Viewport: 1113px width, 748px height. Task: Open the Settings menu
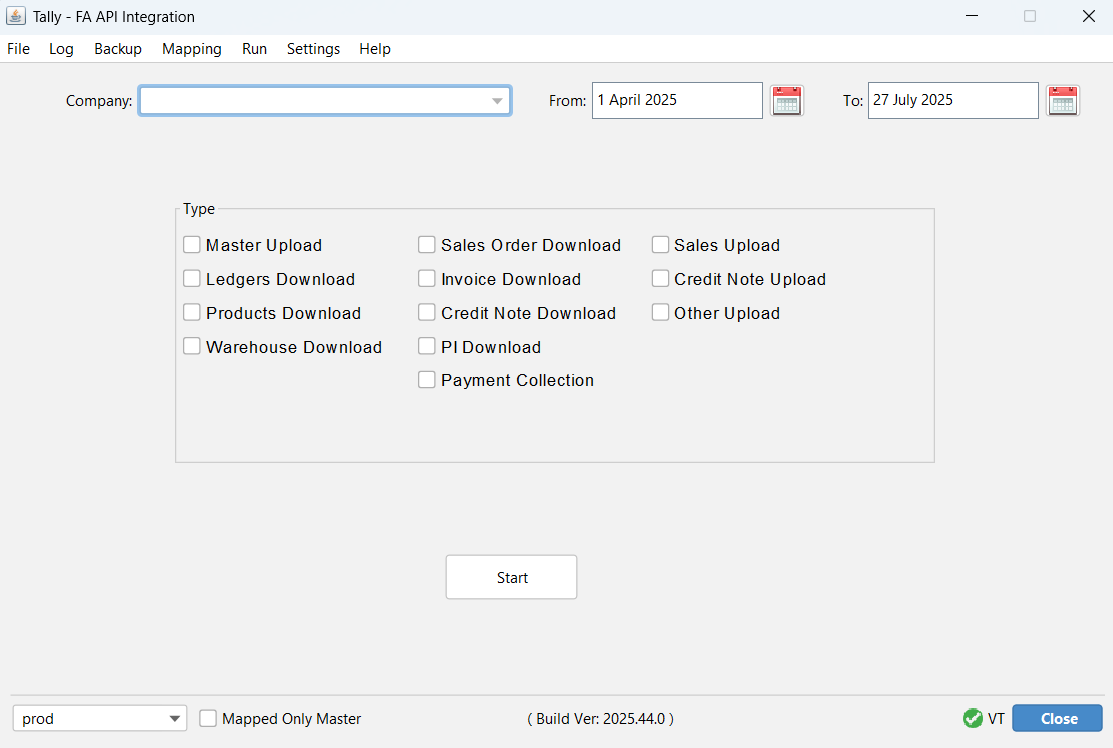pos(313,49)
